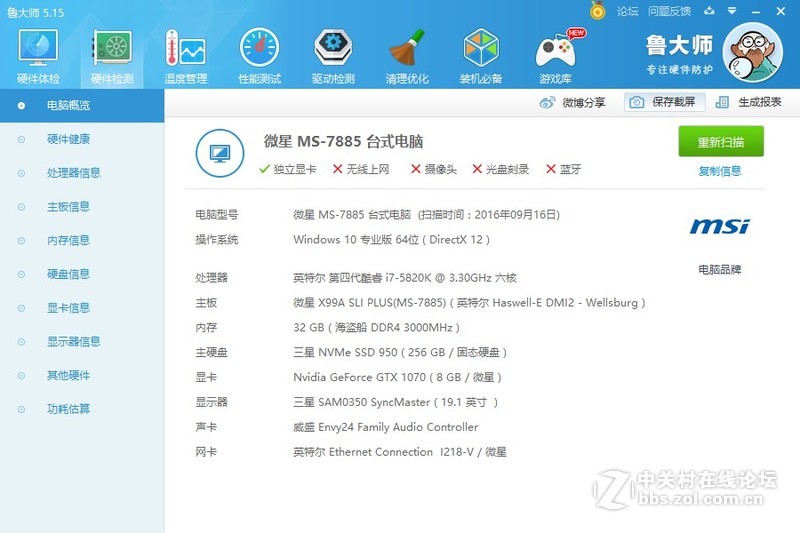This screenshot has width=800, height=533.
Task: Select 电脑概览 in the sidebar
Action: (82, 106)
